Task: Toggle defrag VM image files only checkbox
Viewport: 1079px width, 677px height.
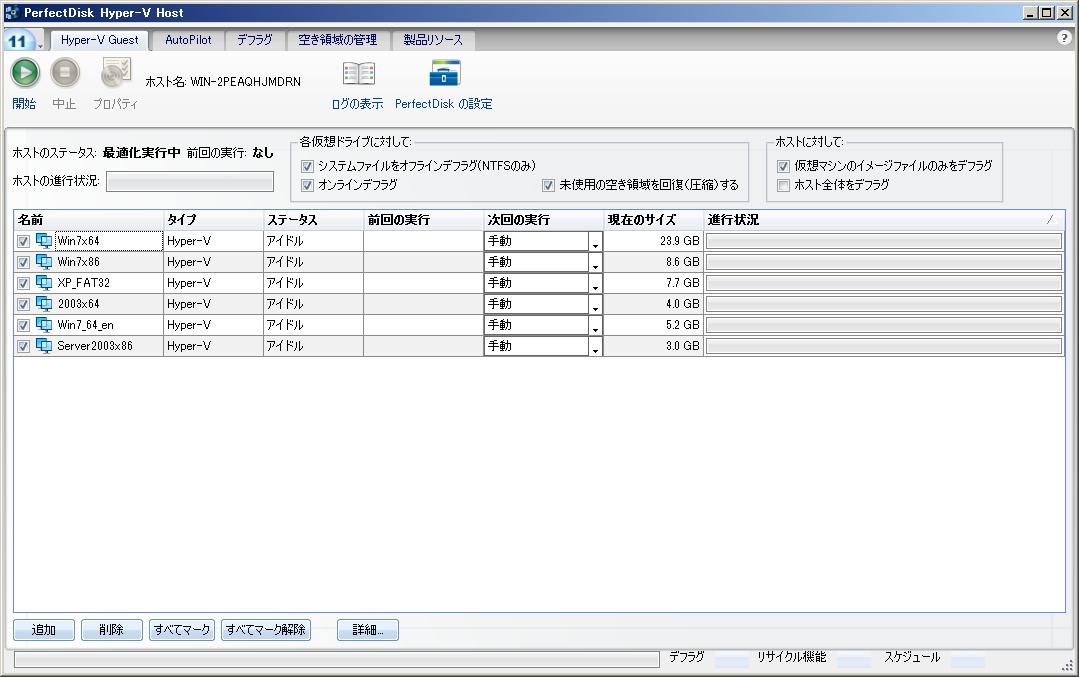Action: tap(783, 166)
